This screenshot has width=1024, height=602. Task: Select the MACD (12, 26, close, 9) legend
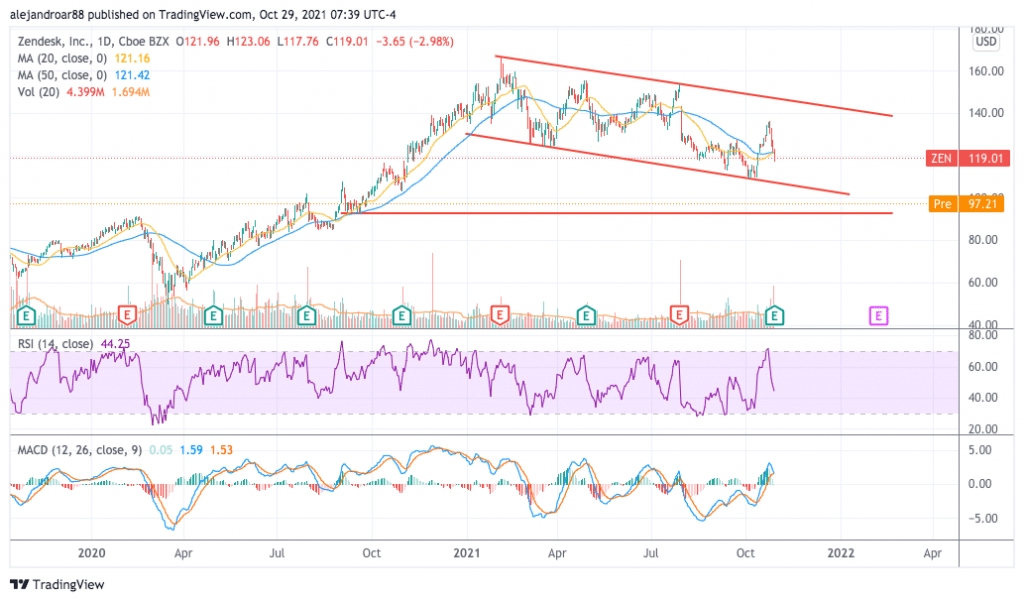pos(79,450)
